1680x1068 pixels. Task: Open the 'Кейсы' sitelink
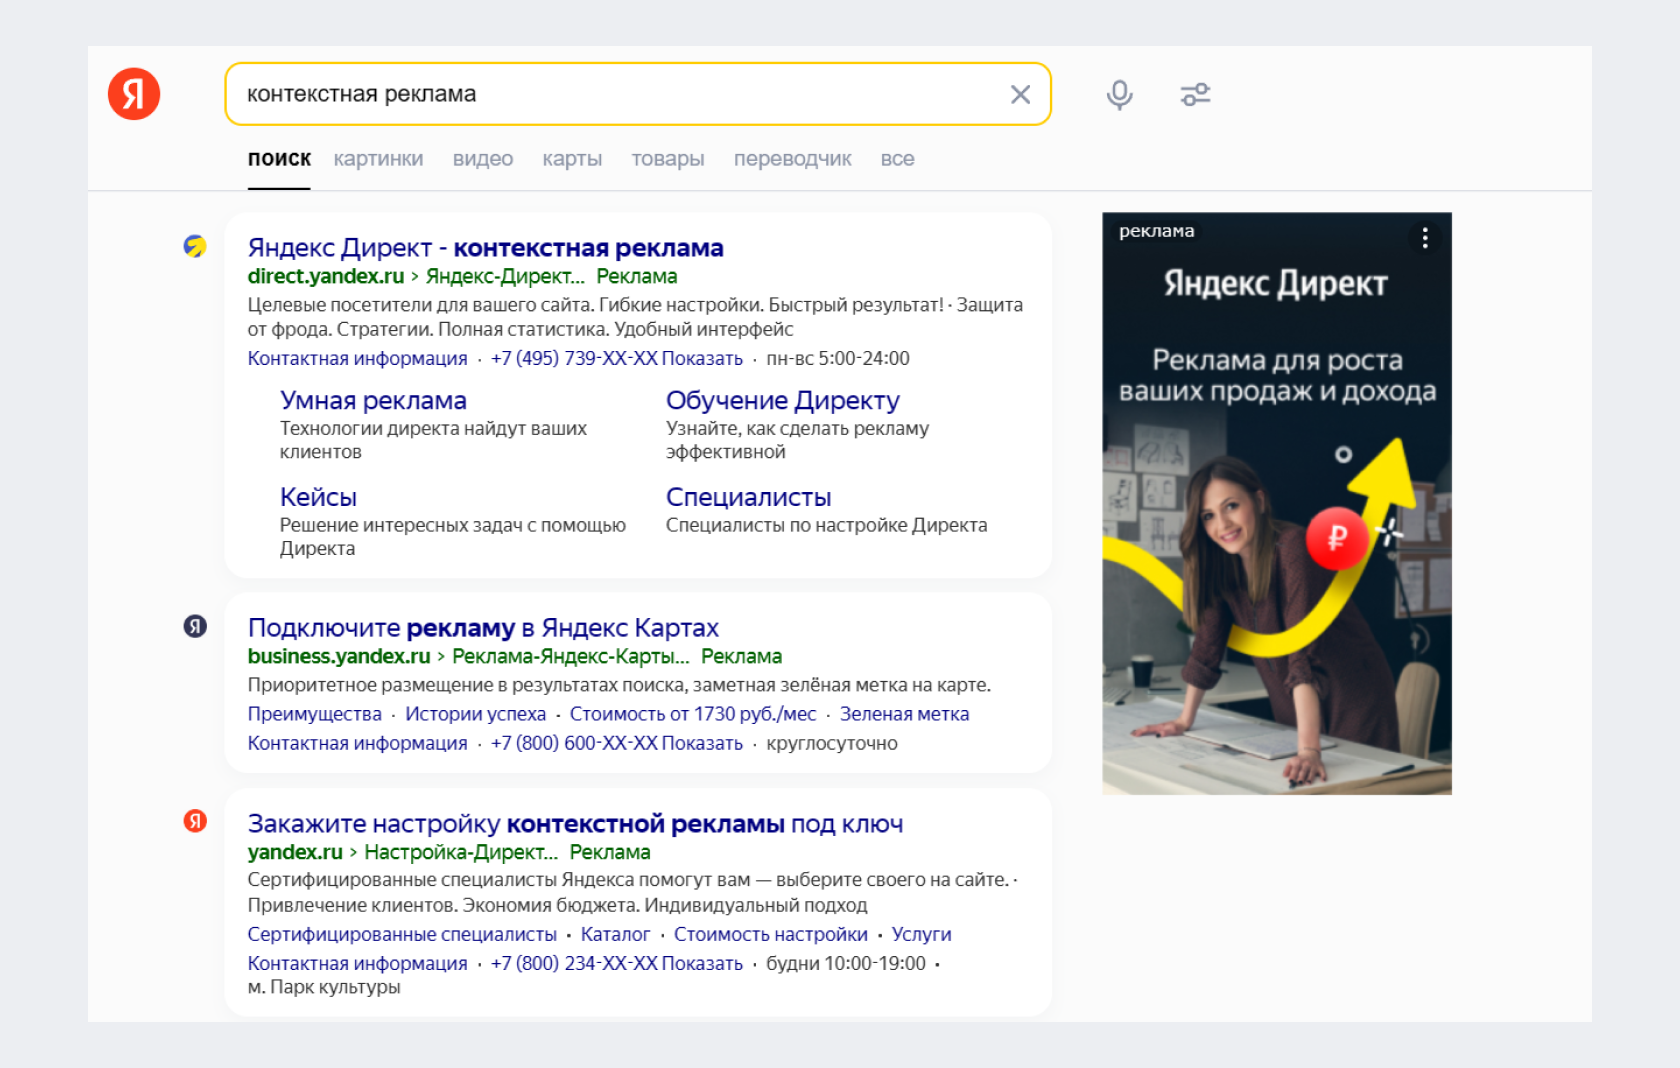click(x=318, y=497)
